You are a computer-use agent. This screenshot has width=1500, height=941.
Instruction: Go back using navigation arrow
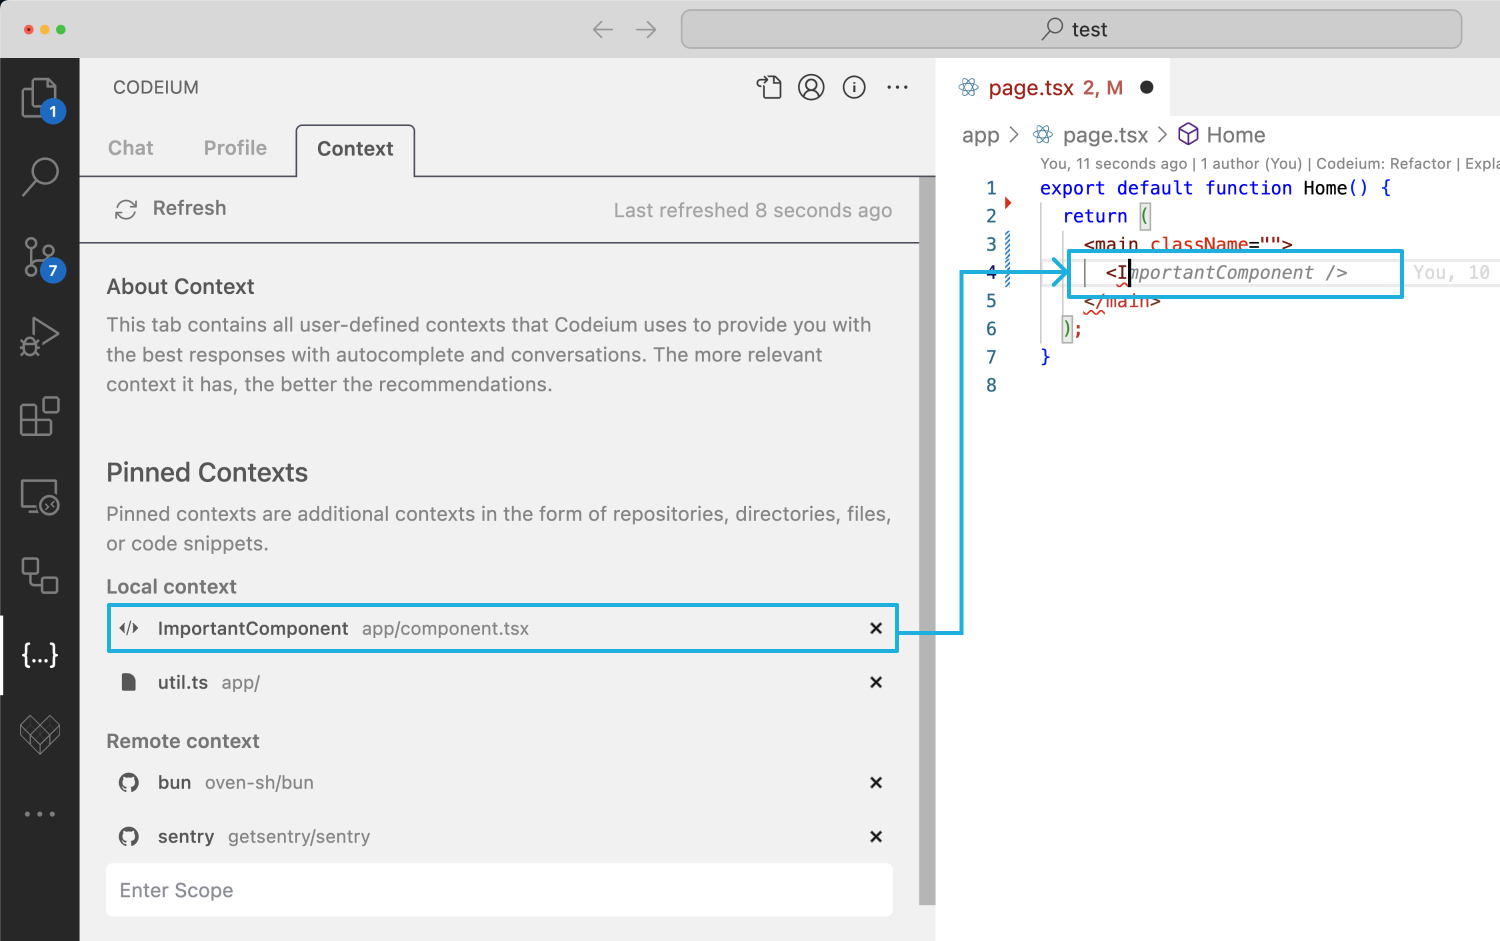[x=603, y=30]
